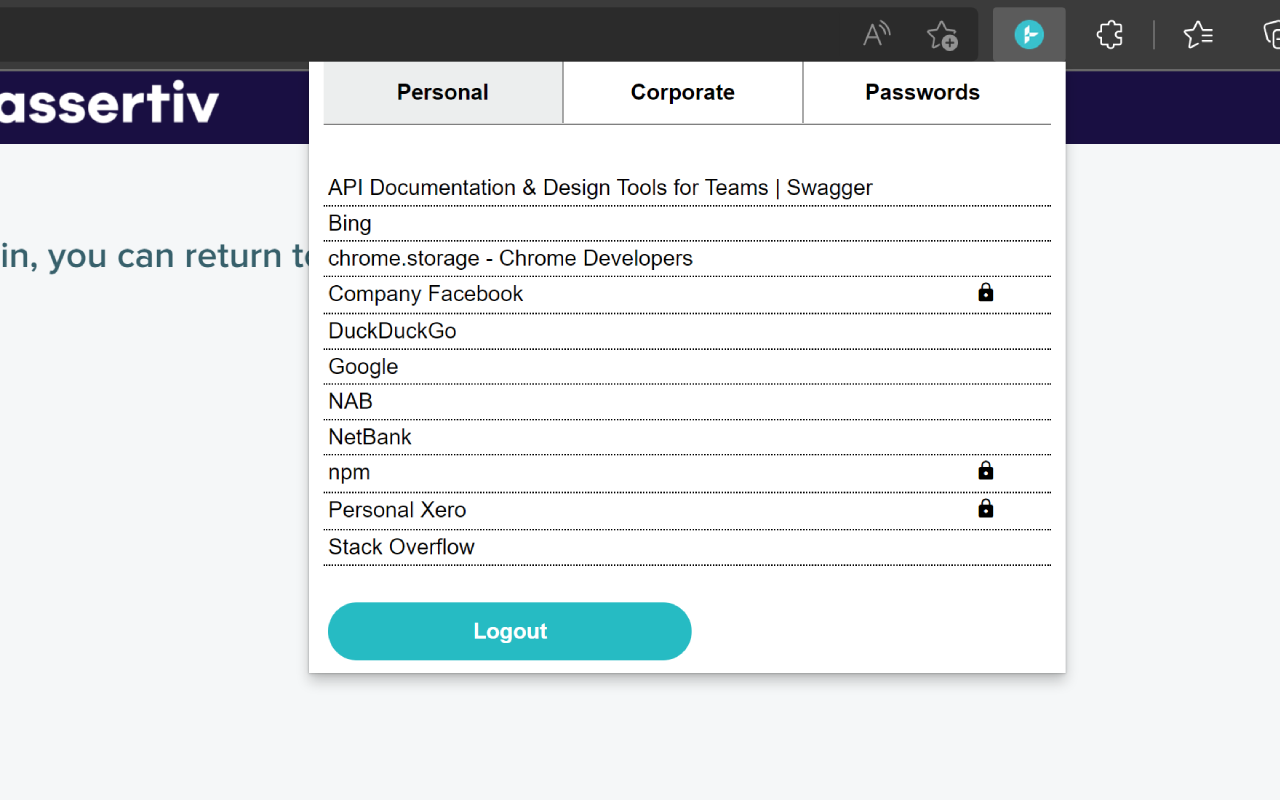1280x800 pixels.
Task: Switch to the Passwords tab
Action: [923, 92]
